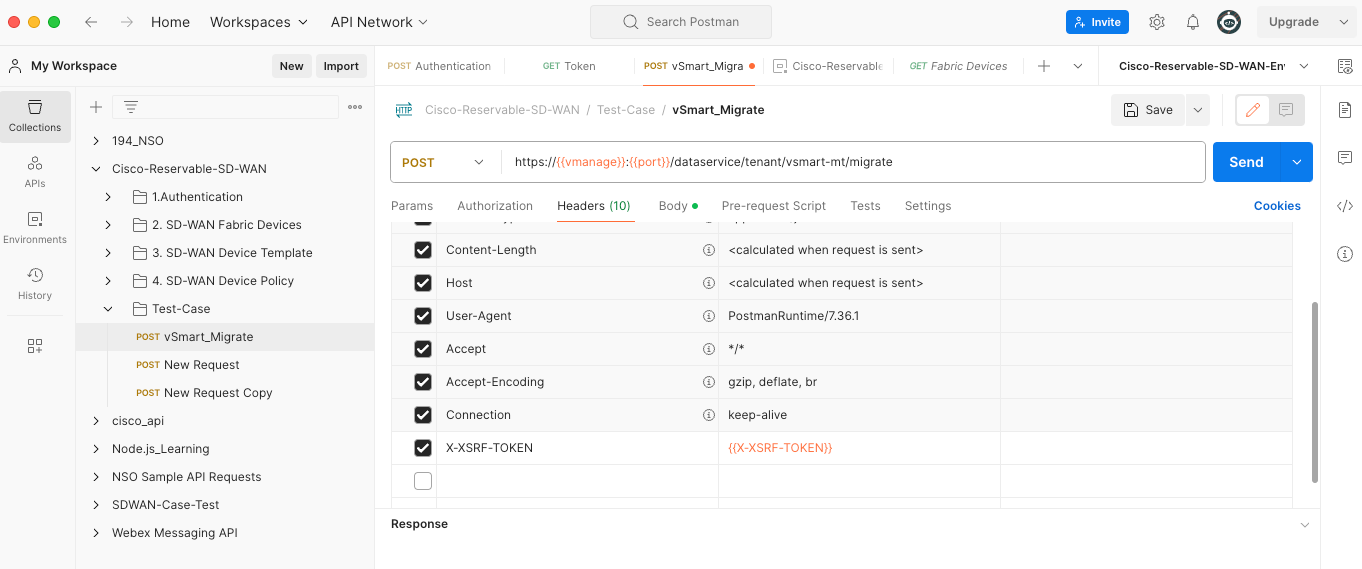Switch to the GET Fabric Devices tab
This screenshot has height=569, width=1362.
coord(958,66)
